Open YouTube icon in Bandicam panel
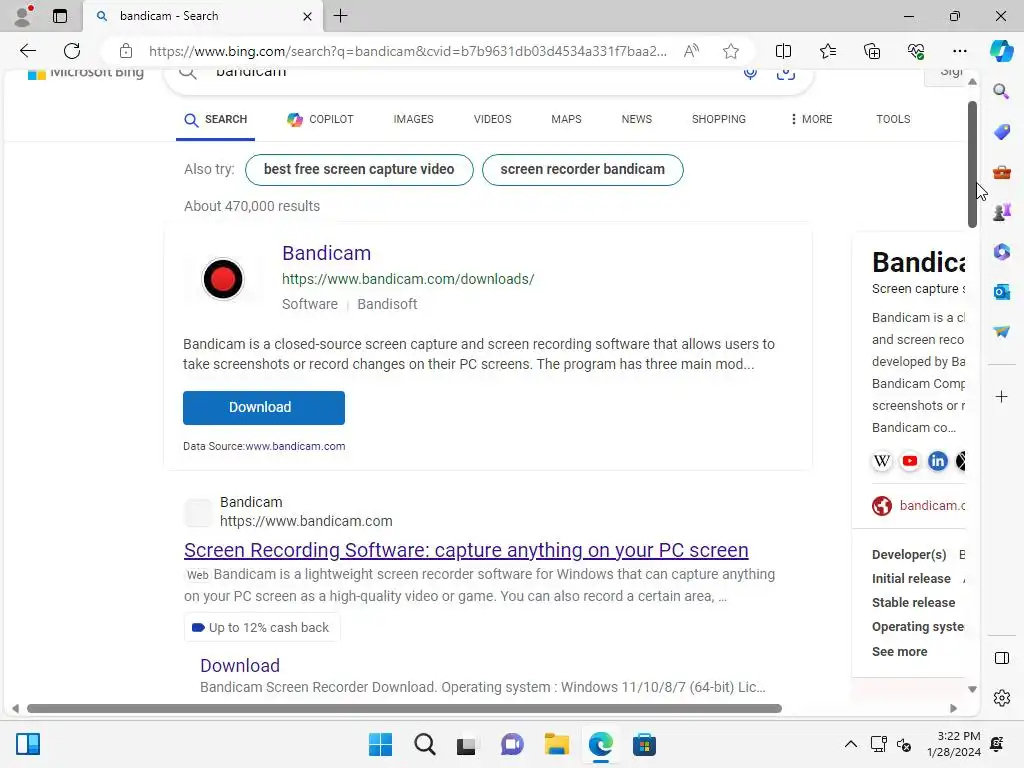 point(910,461)
